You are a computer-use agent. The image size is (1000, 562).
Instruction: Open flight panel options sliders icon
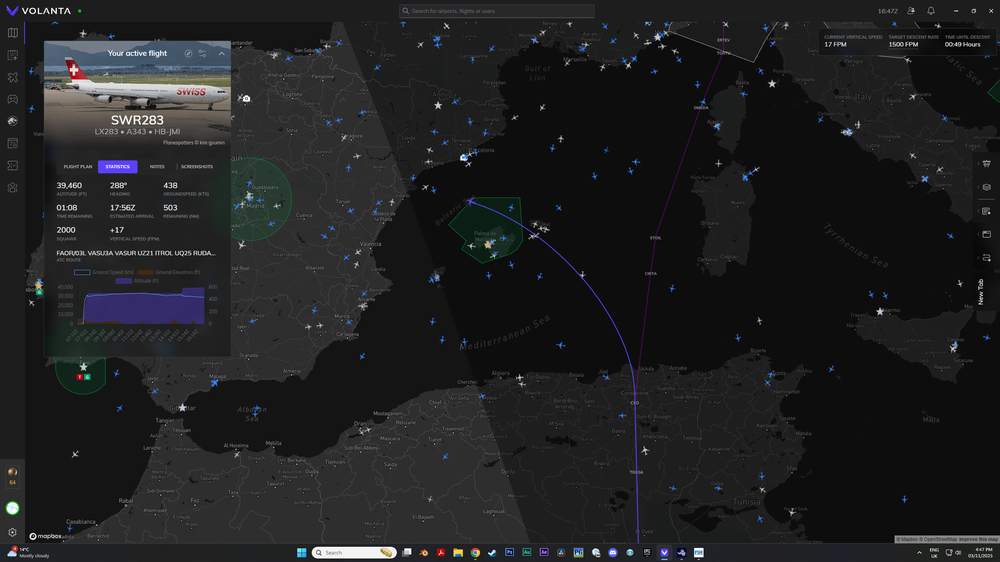203,53
